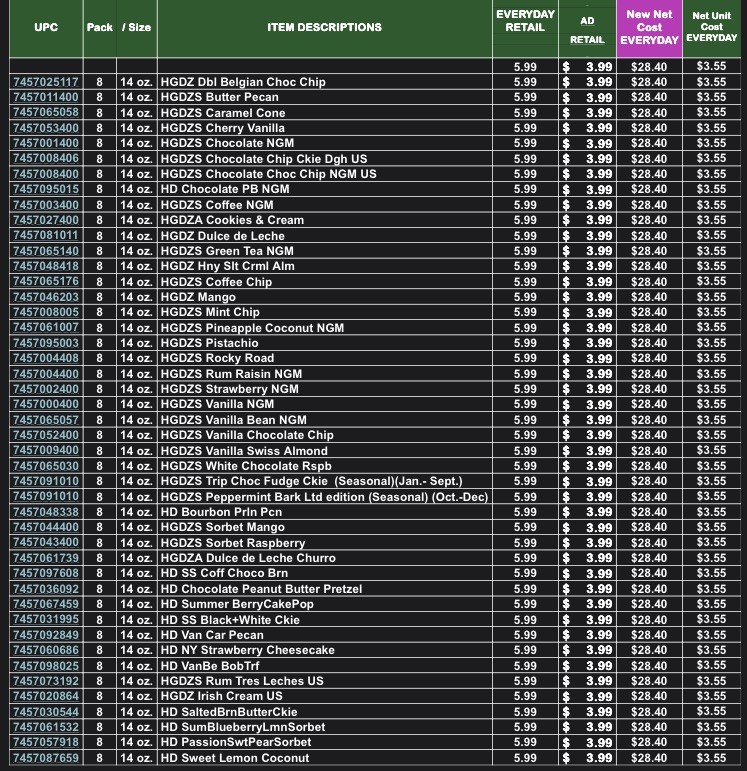Click the UPC column header
747x771 pixels.
coord(45,28)
